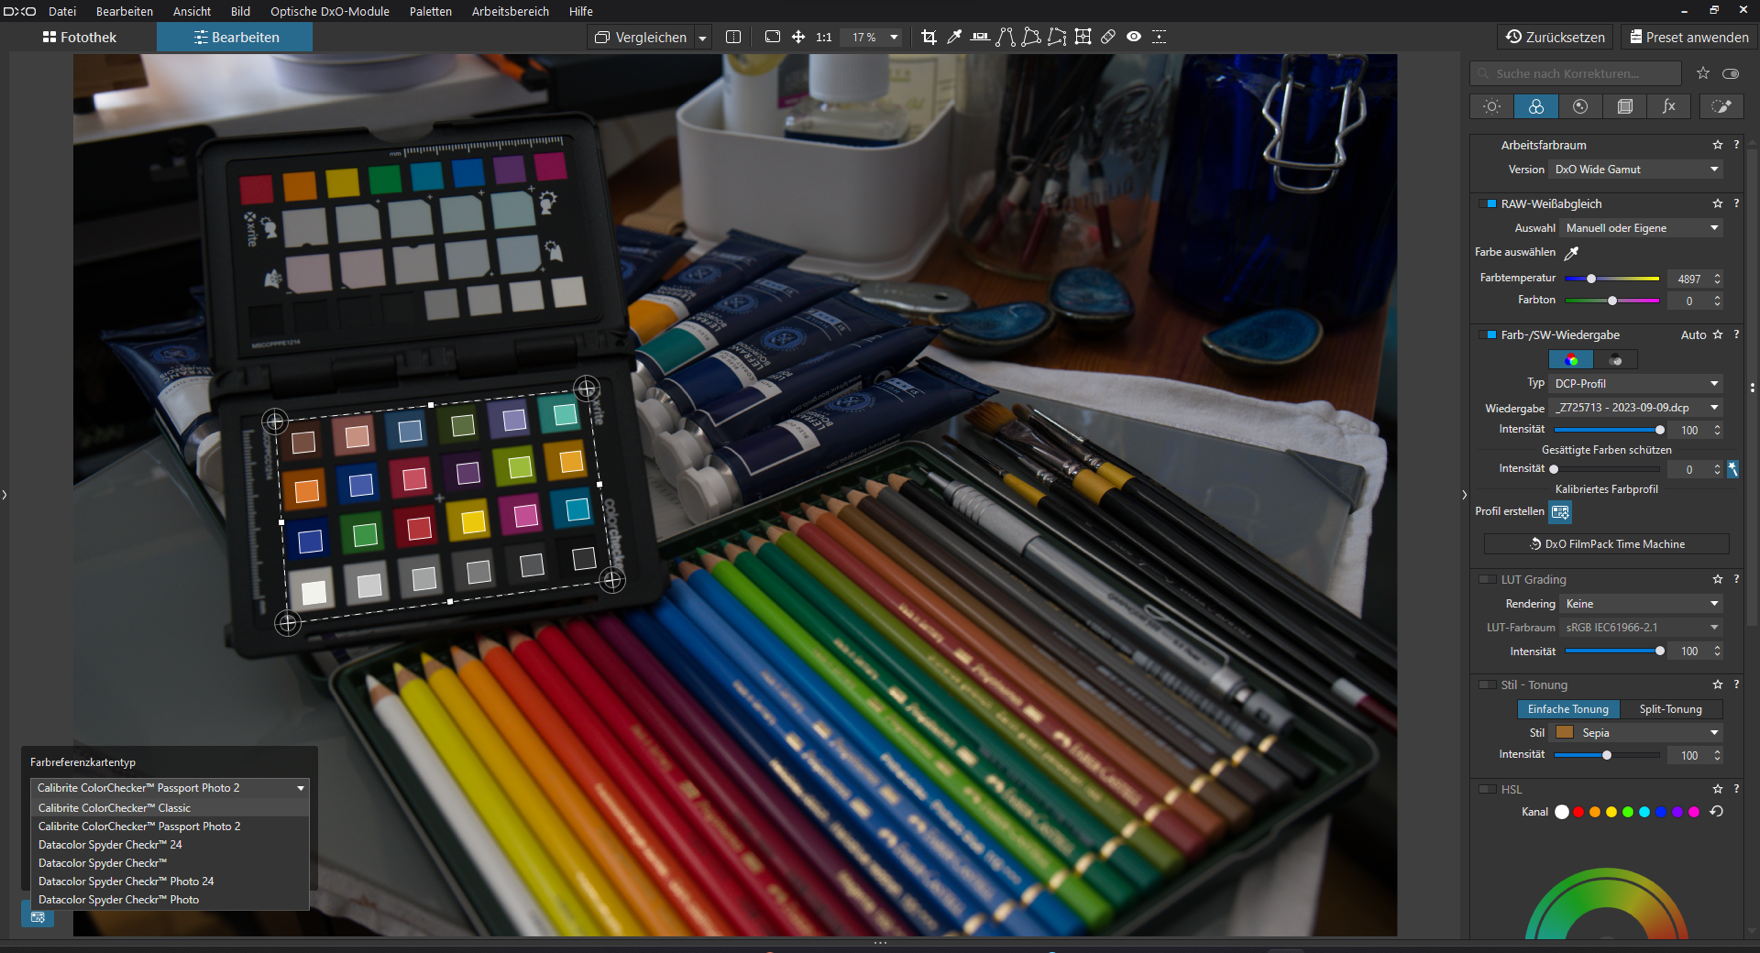
Task: Open the Light corrections sun tab icon
Action: 1491,107
